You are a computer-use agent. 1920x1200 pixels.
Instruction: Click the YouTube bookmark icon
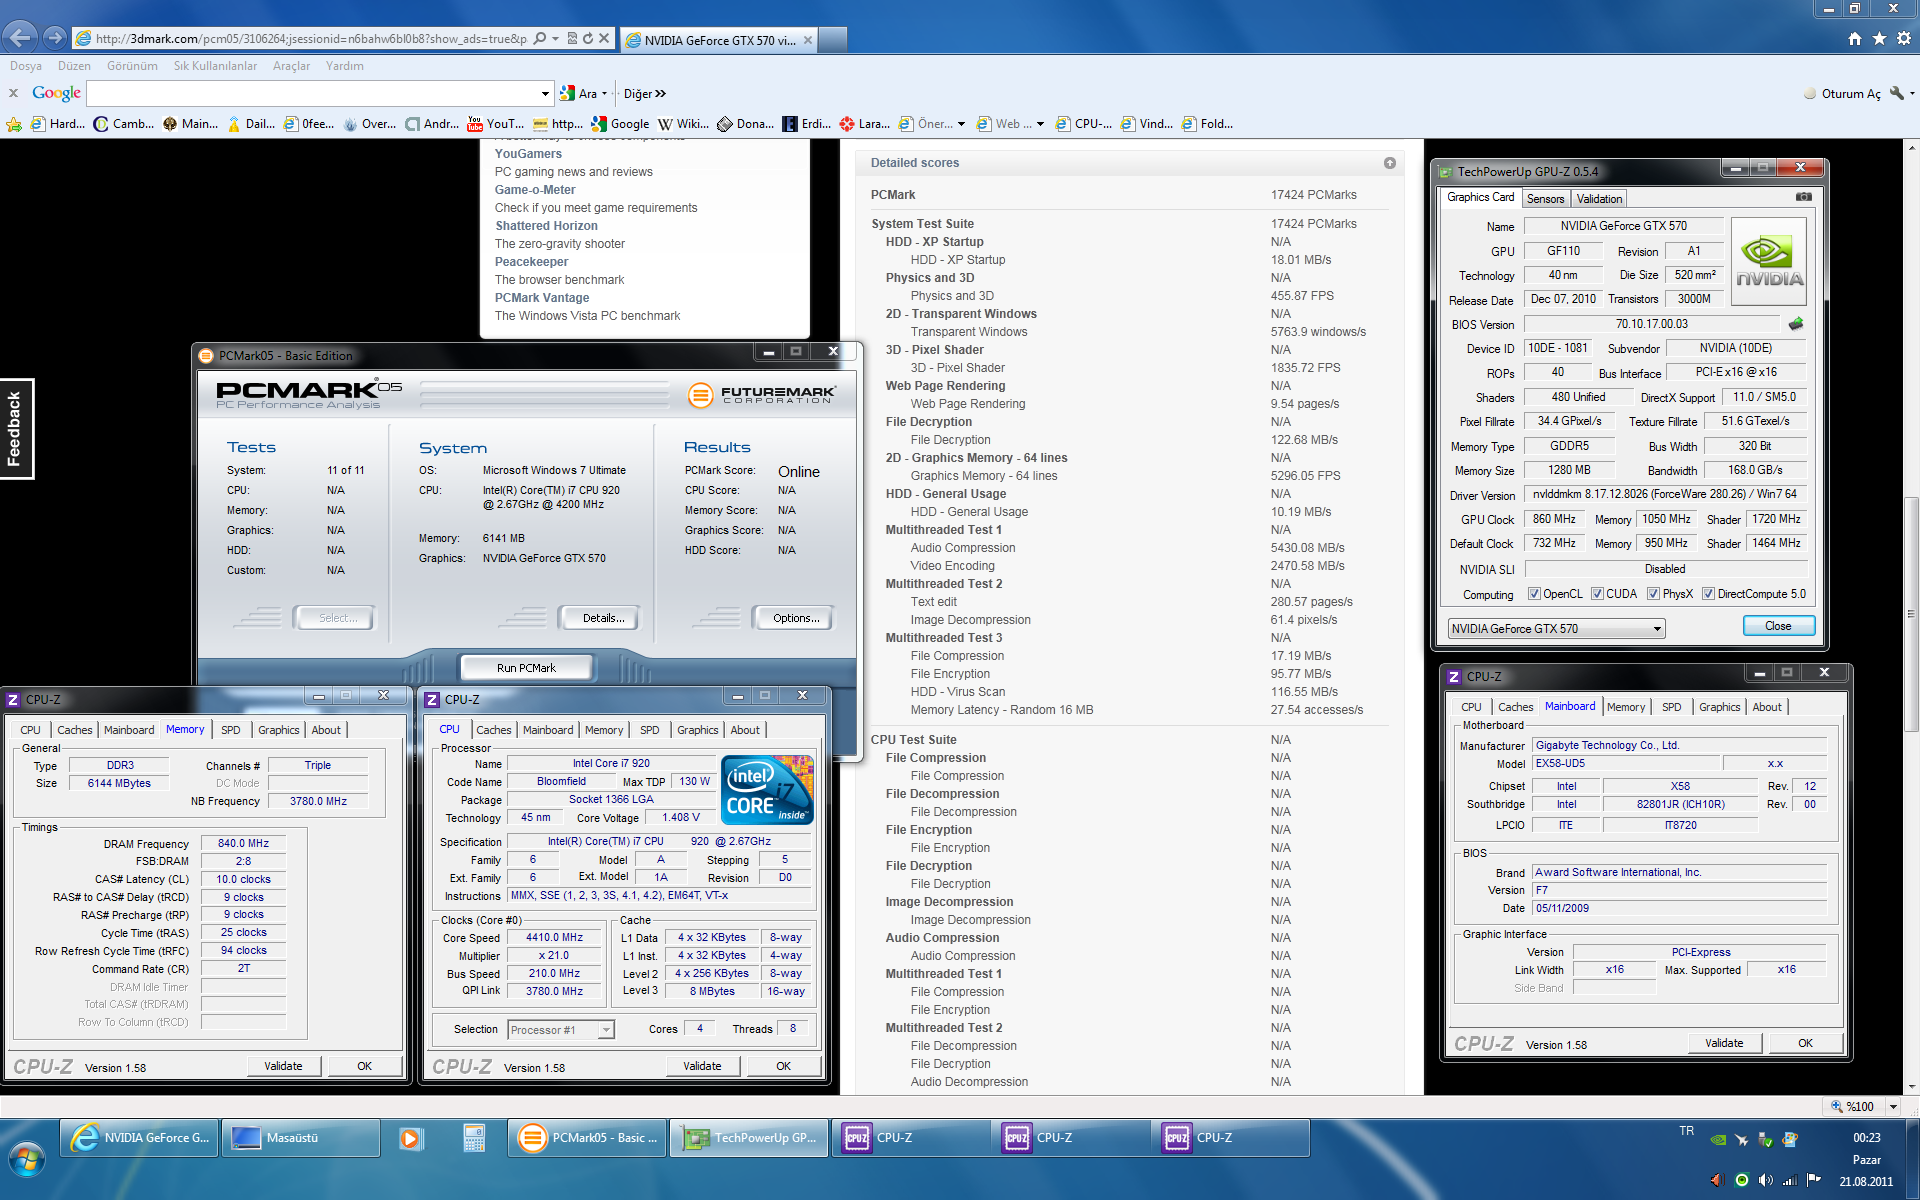click(x=475, y=124)
